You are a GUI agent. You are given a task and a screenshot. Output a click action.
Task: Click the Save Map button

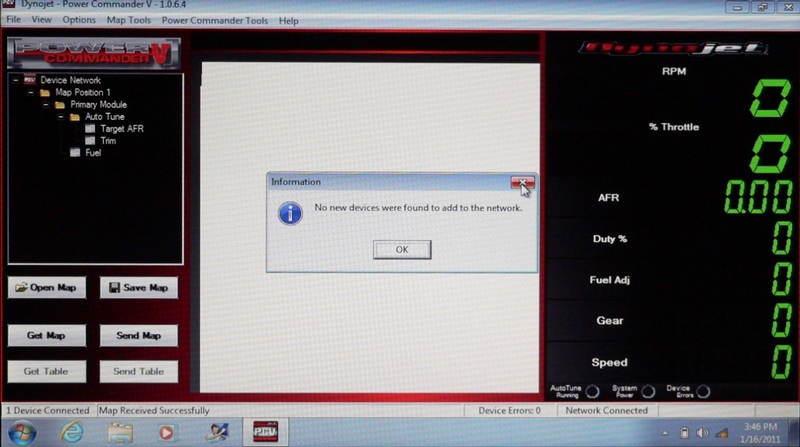pyautogui.click(x=138, y=288)
